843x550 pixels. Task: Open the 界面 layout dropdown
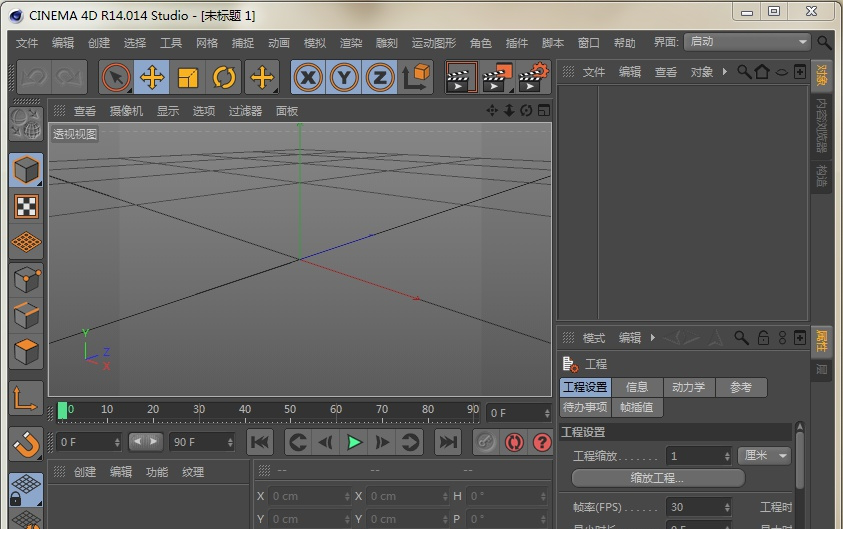(747, 42)
